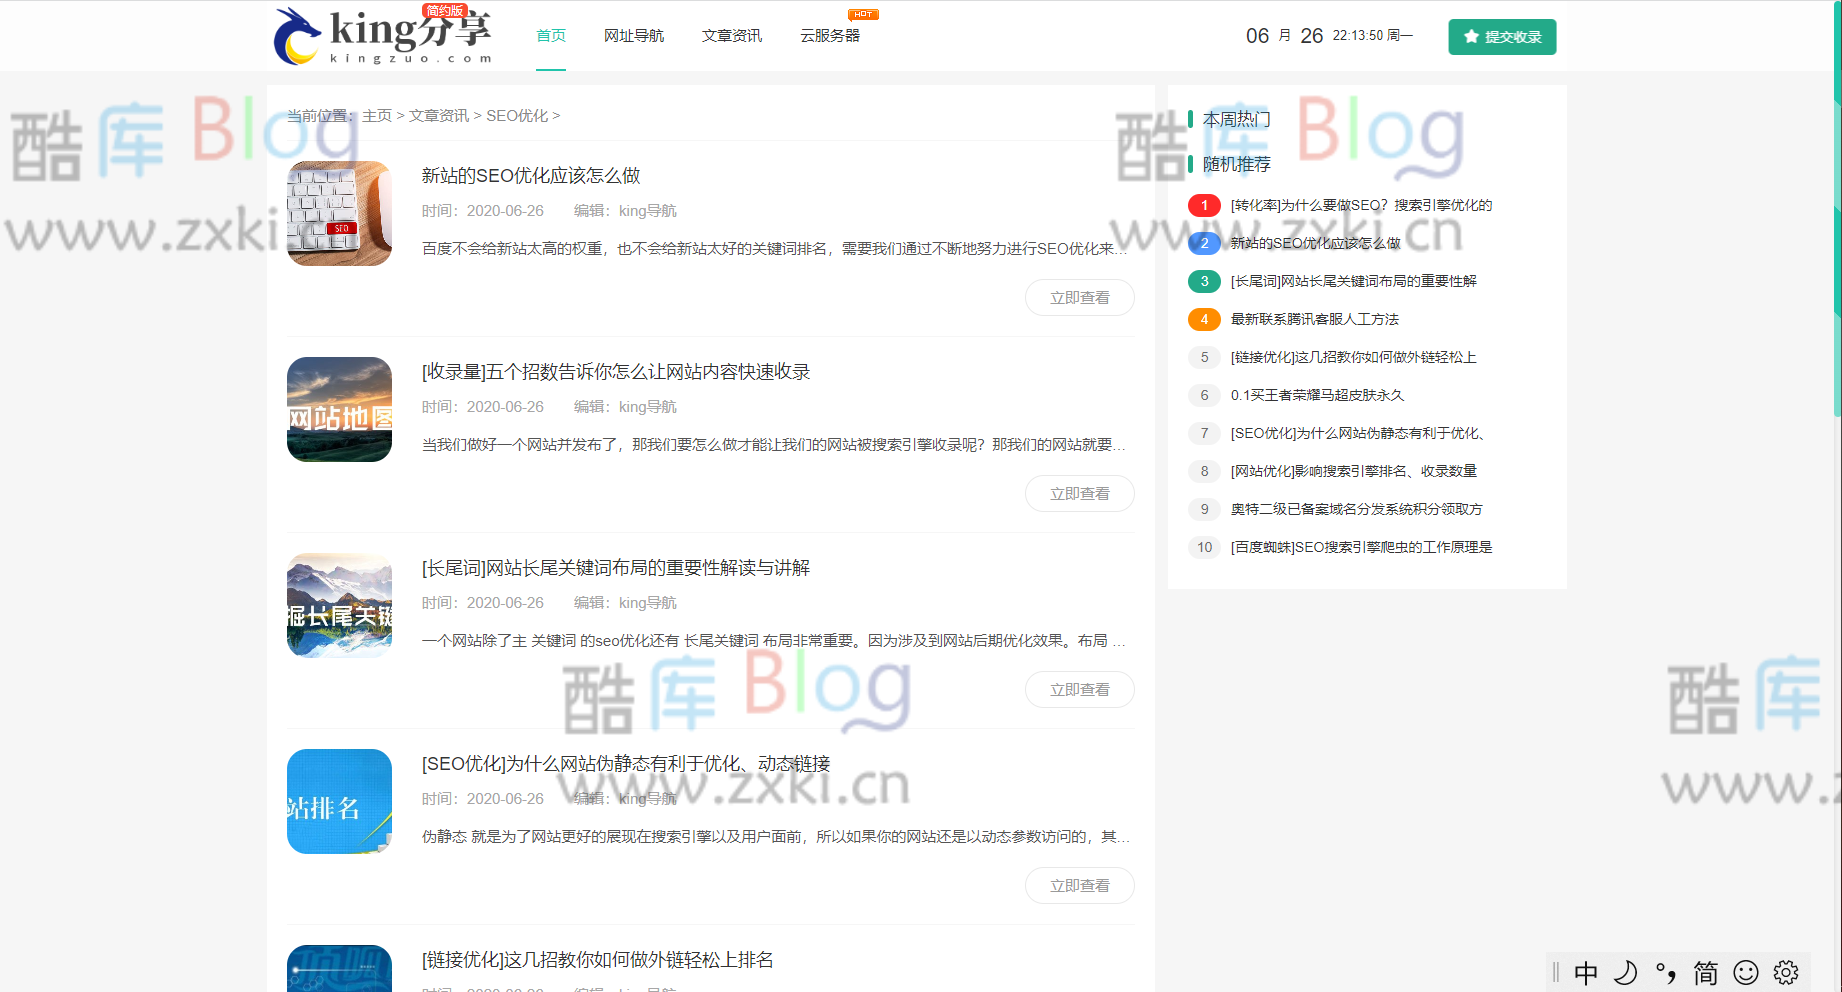The width and height of the screenshot is (1842, 992).
Task: Toggle full/half-width with the moon icon
Action: (1625, 971)
